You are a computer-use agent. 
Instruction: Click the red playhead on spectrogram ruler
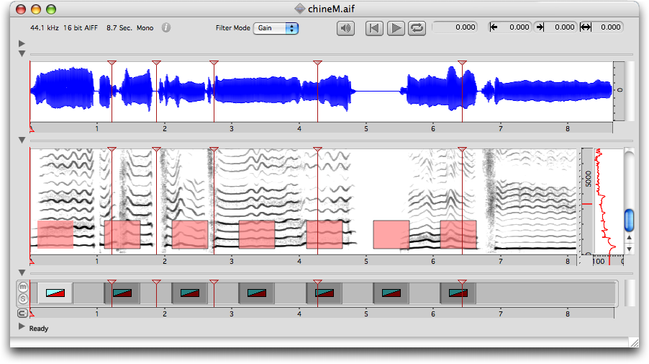pyautogui.click(x=31, y=261)
